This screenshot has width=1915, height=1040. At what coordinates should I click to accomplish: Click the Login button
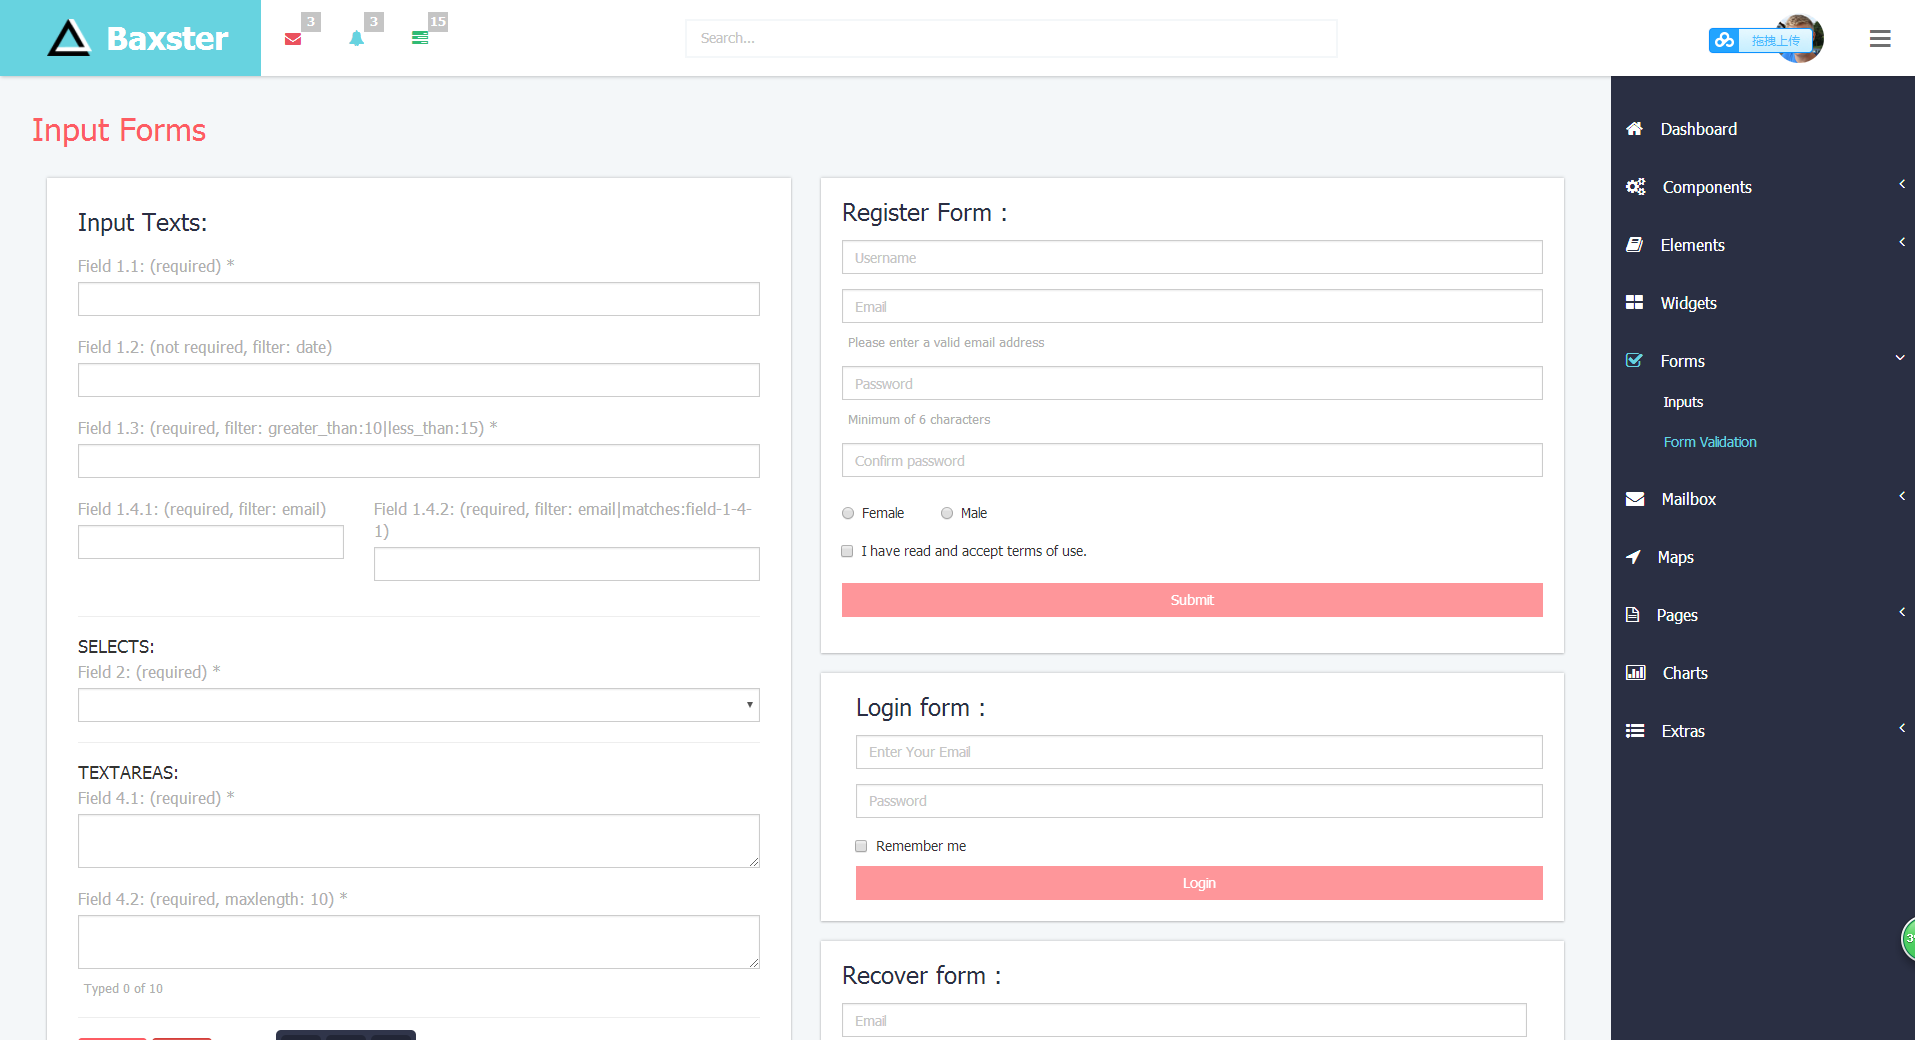(1199, 883)
